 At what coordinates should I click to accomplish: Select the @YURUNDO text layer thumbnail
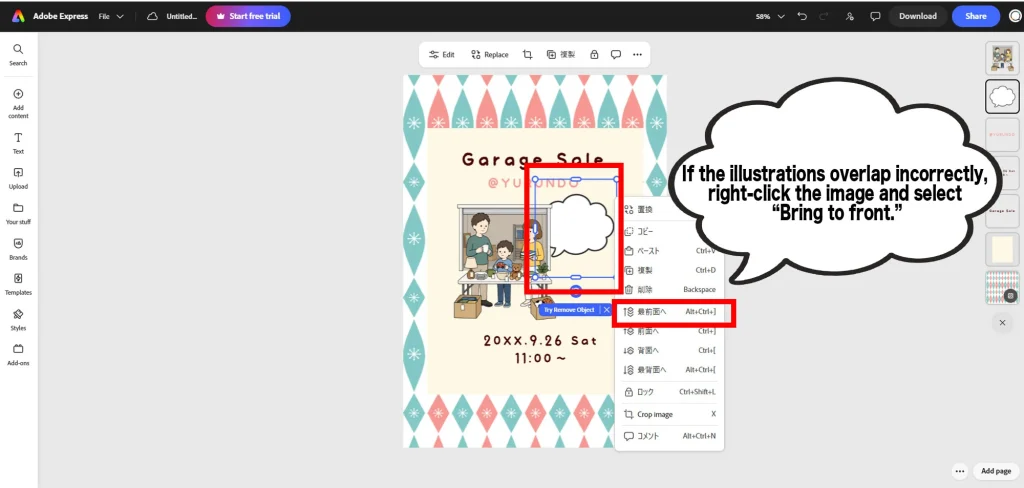pyautogui.click(x=1002, y=135)
